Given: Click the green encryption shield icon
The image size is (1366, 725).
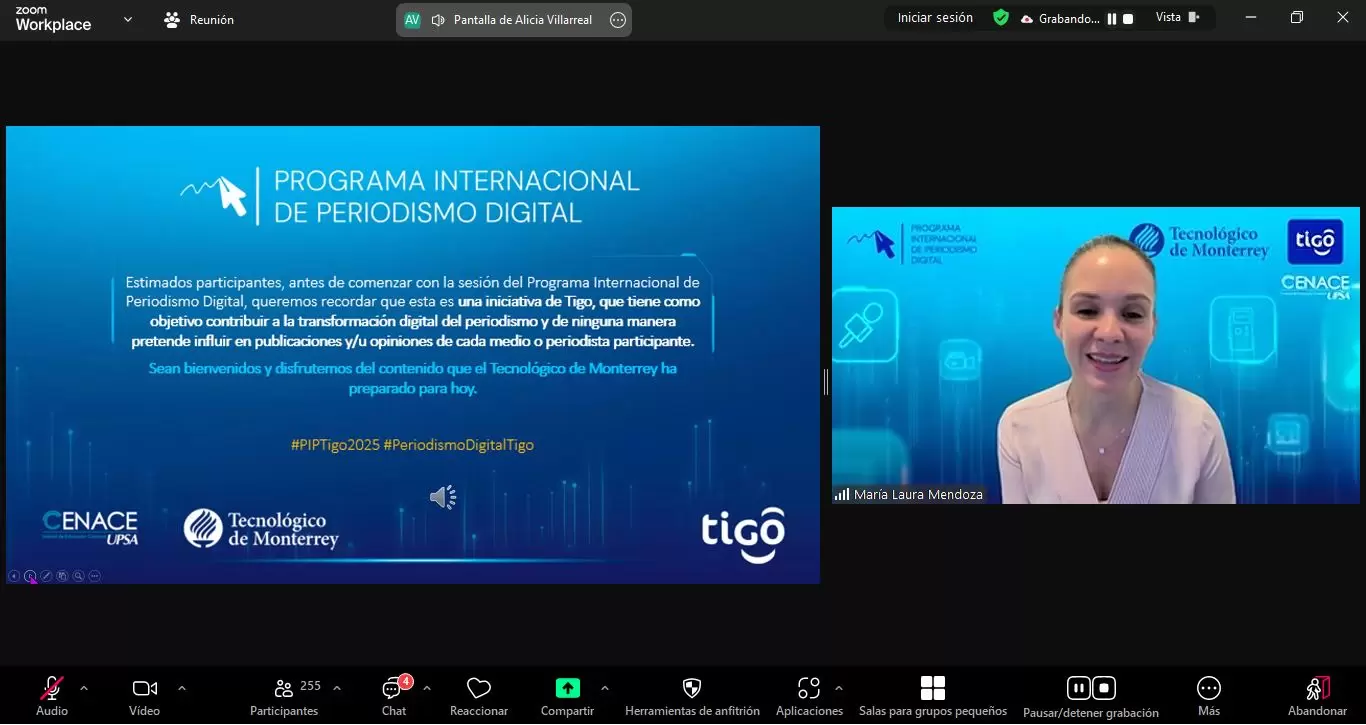Looking at the screenshot, I should pyautogui.click(x=1000, y=18).
